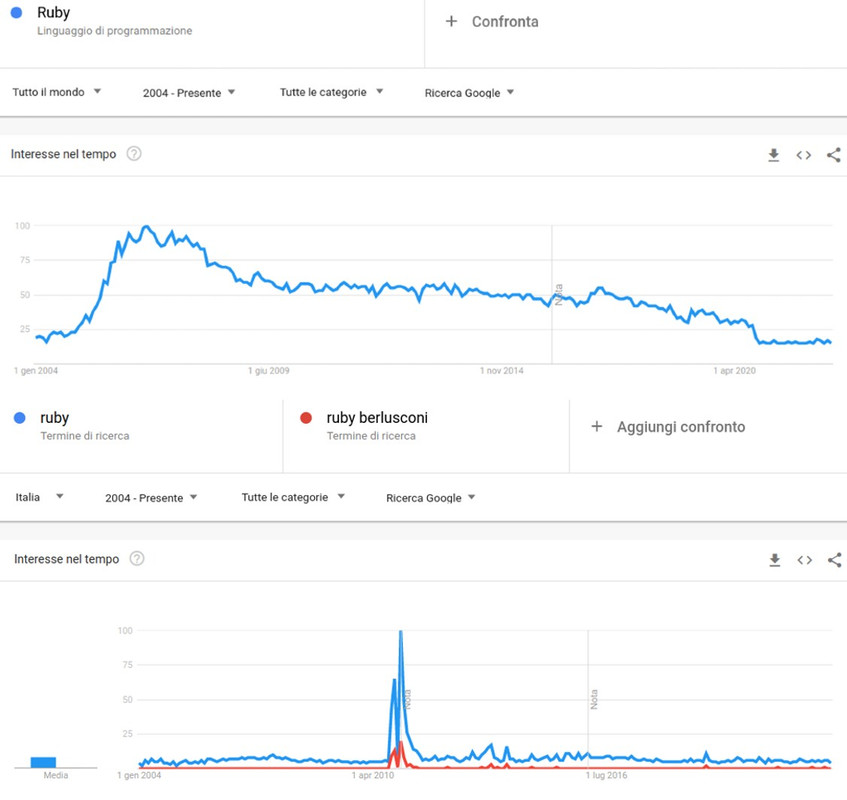Click the plus icon next to Aggiungi confronto

tap(596, 426)
